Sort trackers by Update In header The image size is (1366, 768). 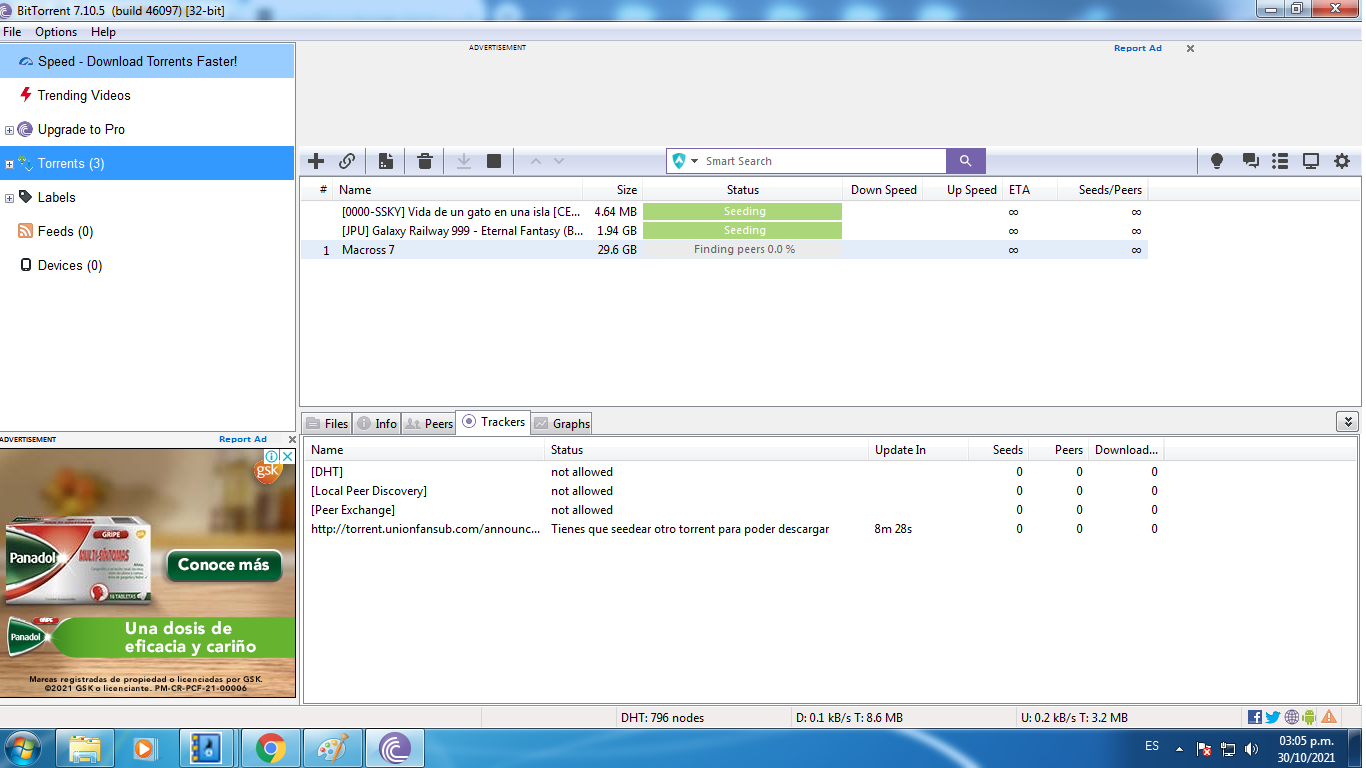[918, 450]
